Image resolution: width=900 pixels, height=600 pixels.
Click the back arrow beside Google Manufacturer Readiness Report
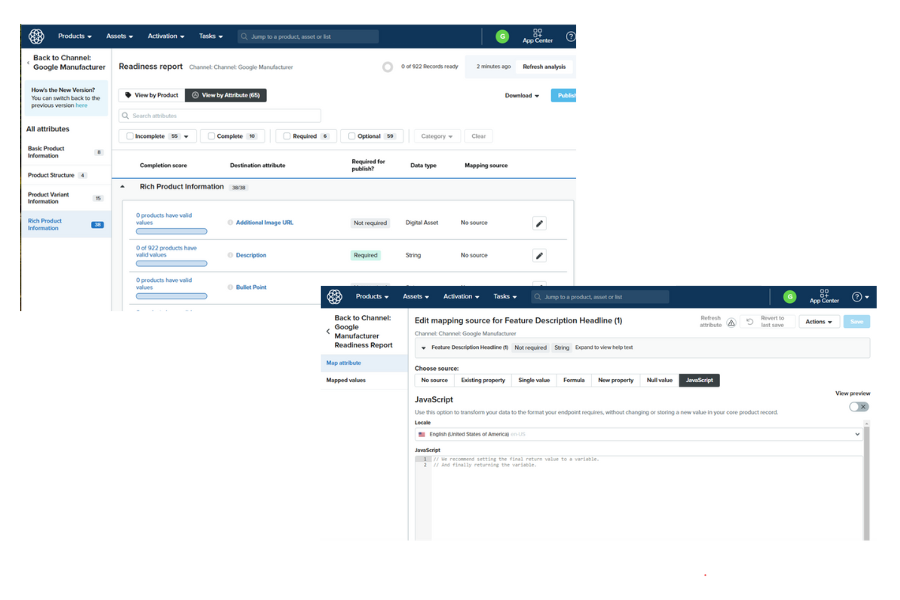[328, 331]
